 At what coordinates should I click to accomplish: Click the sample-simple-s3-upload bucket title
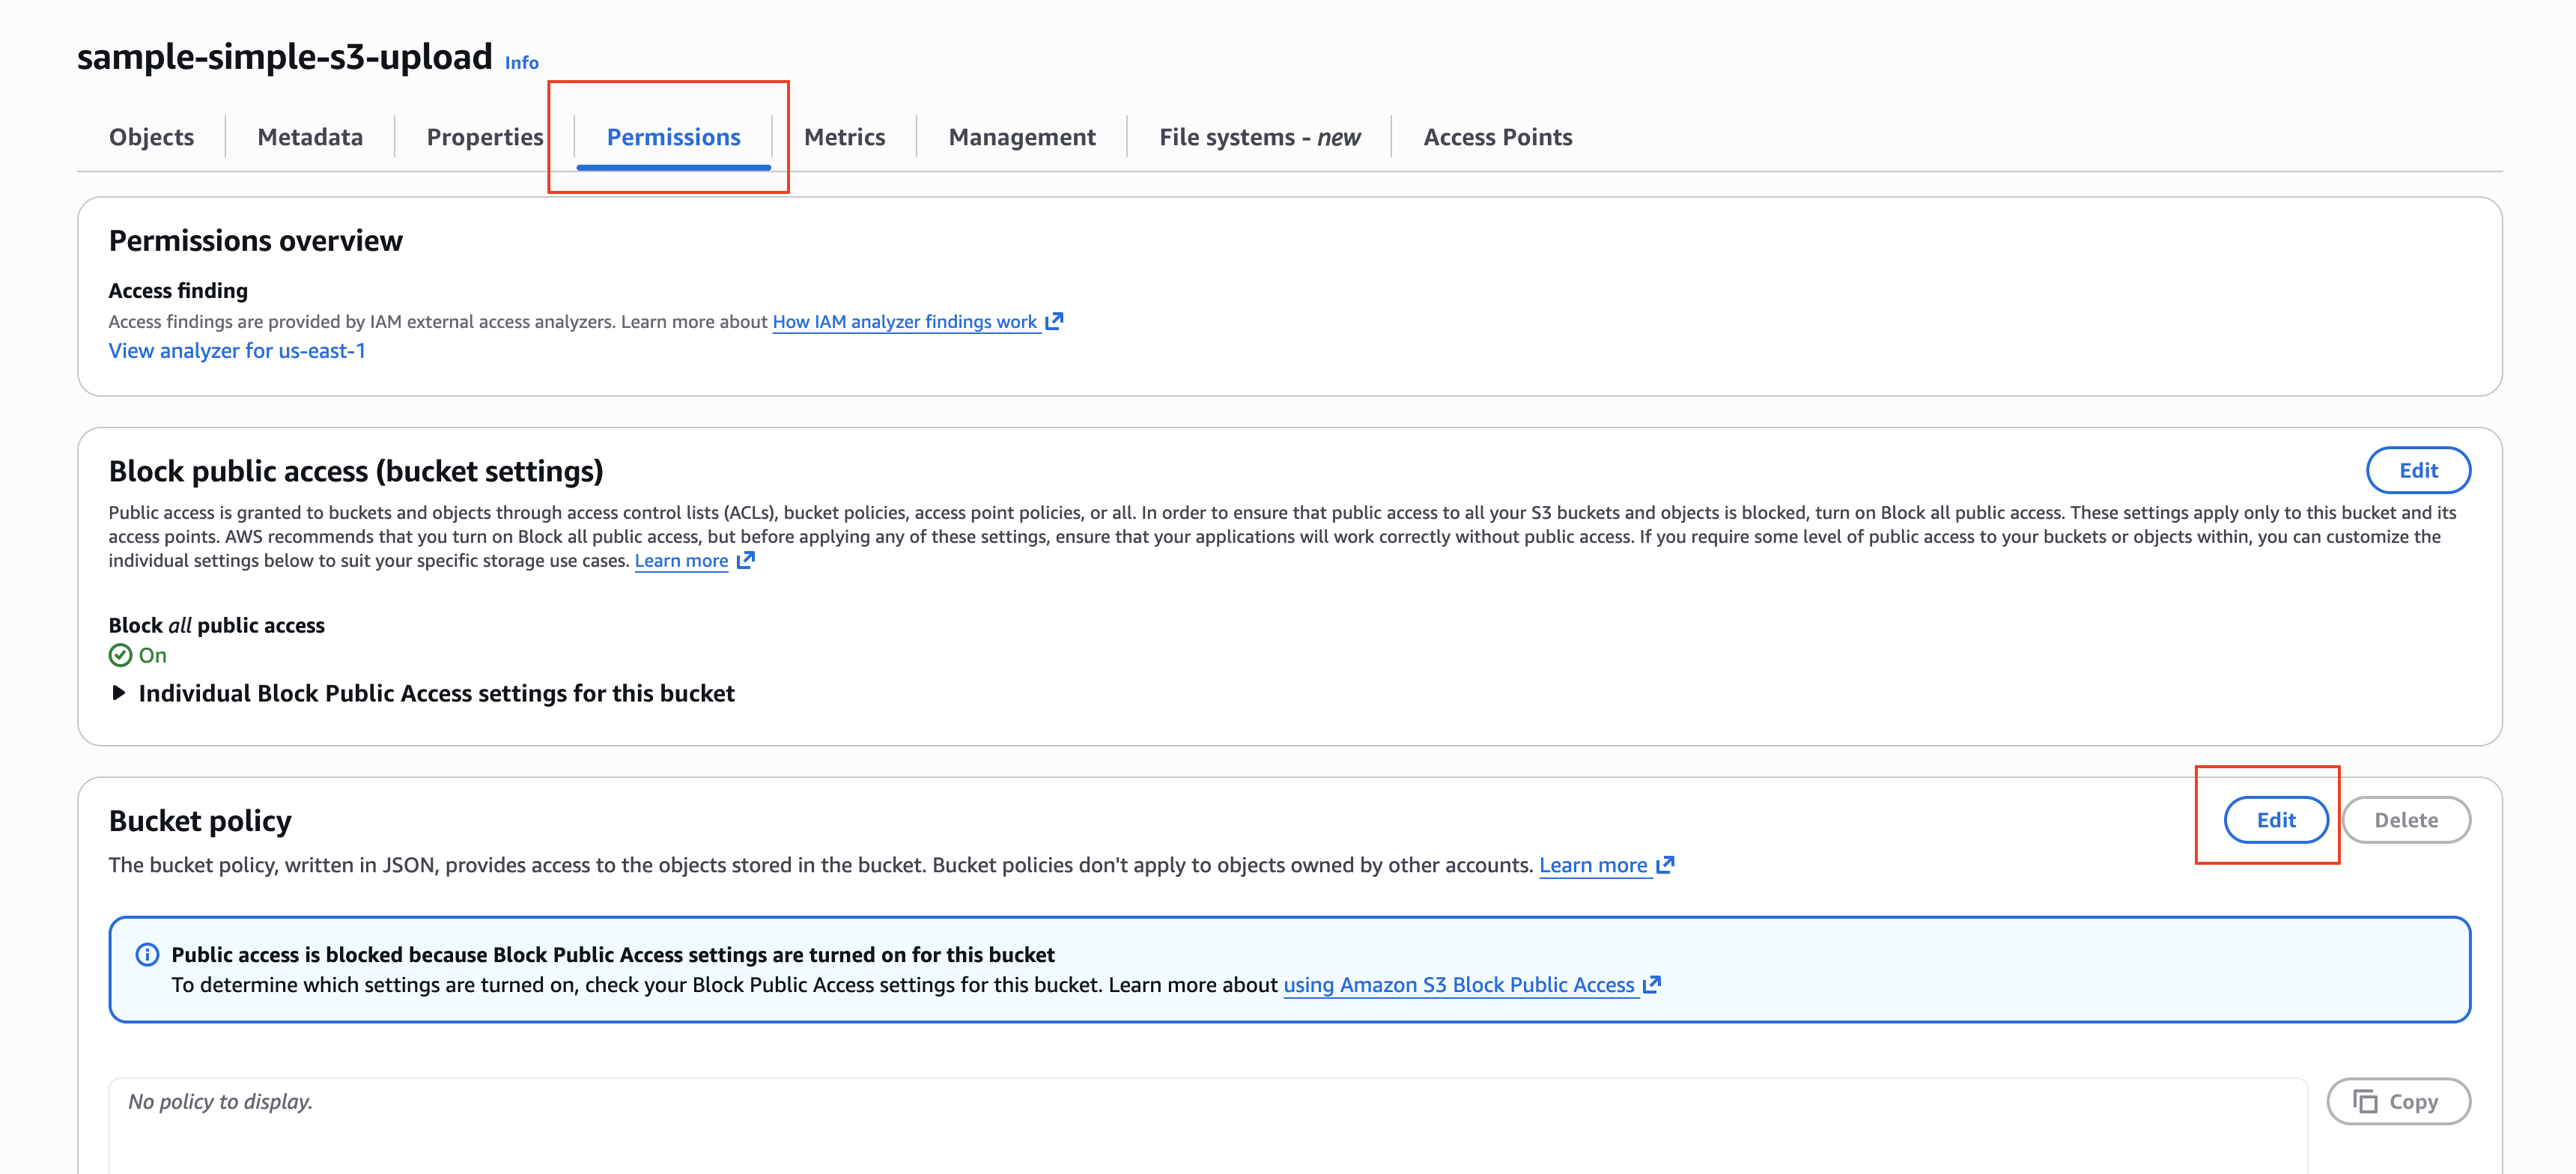point(285,57)
